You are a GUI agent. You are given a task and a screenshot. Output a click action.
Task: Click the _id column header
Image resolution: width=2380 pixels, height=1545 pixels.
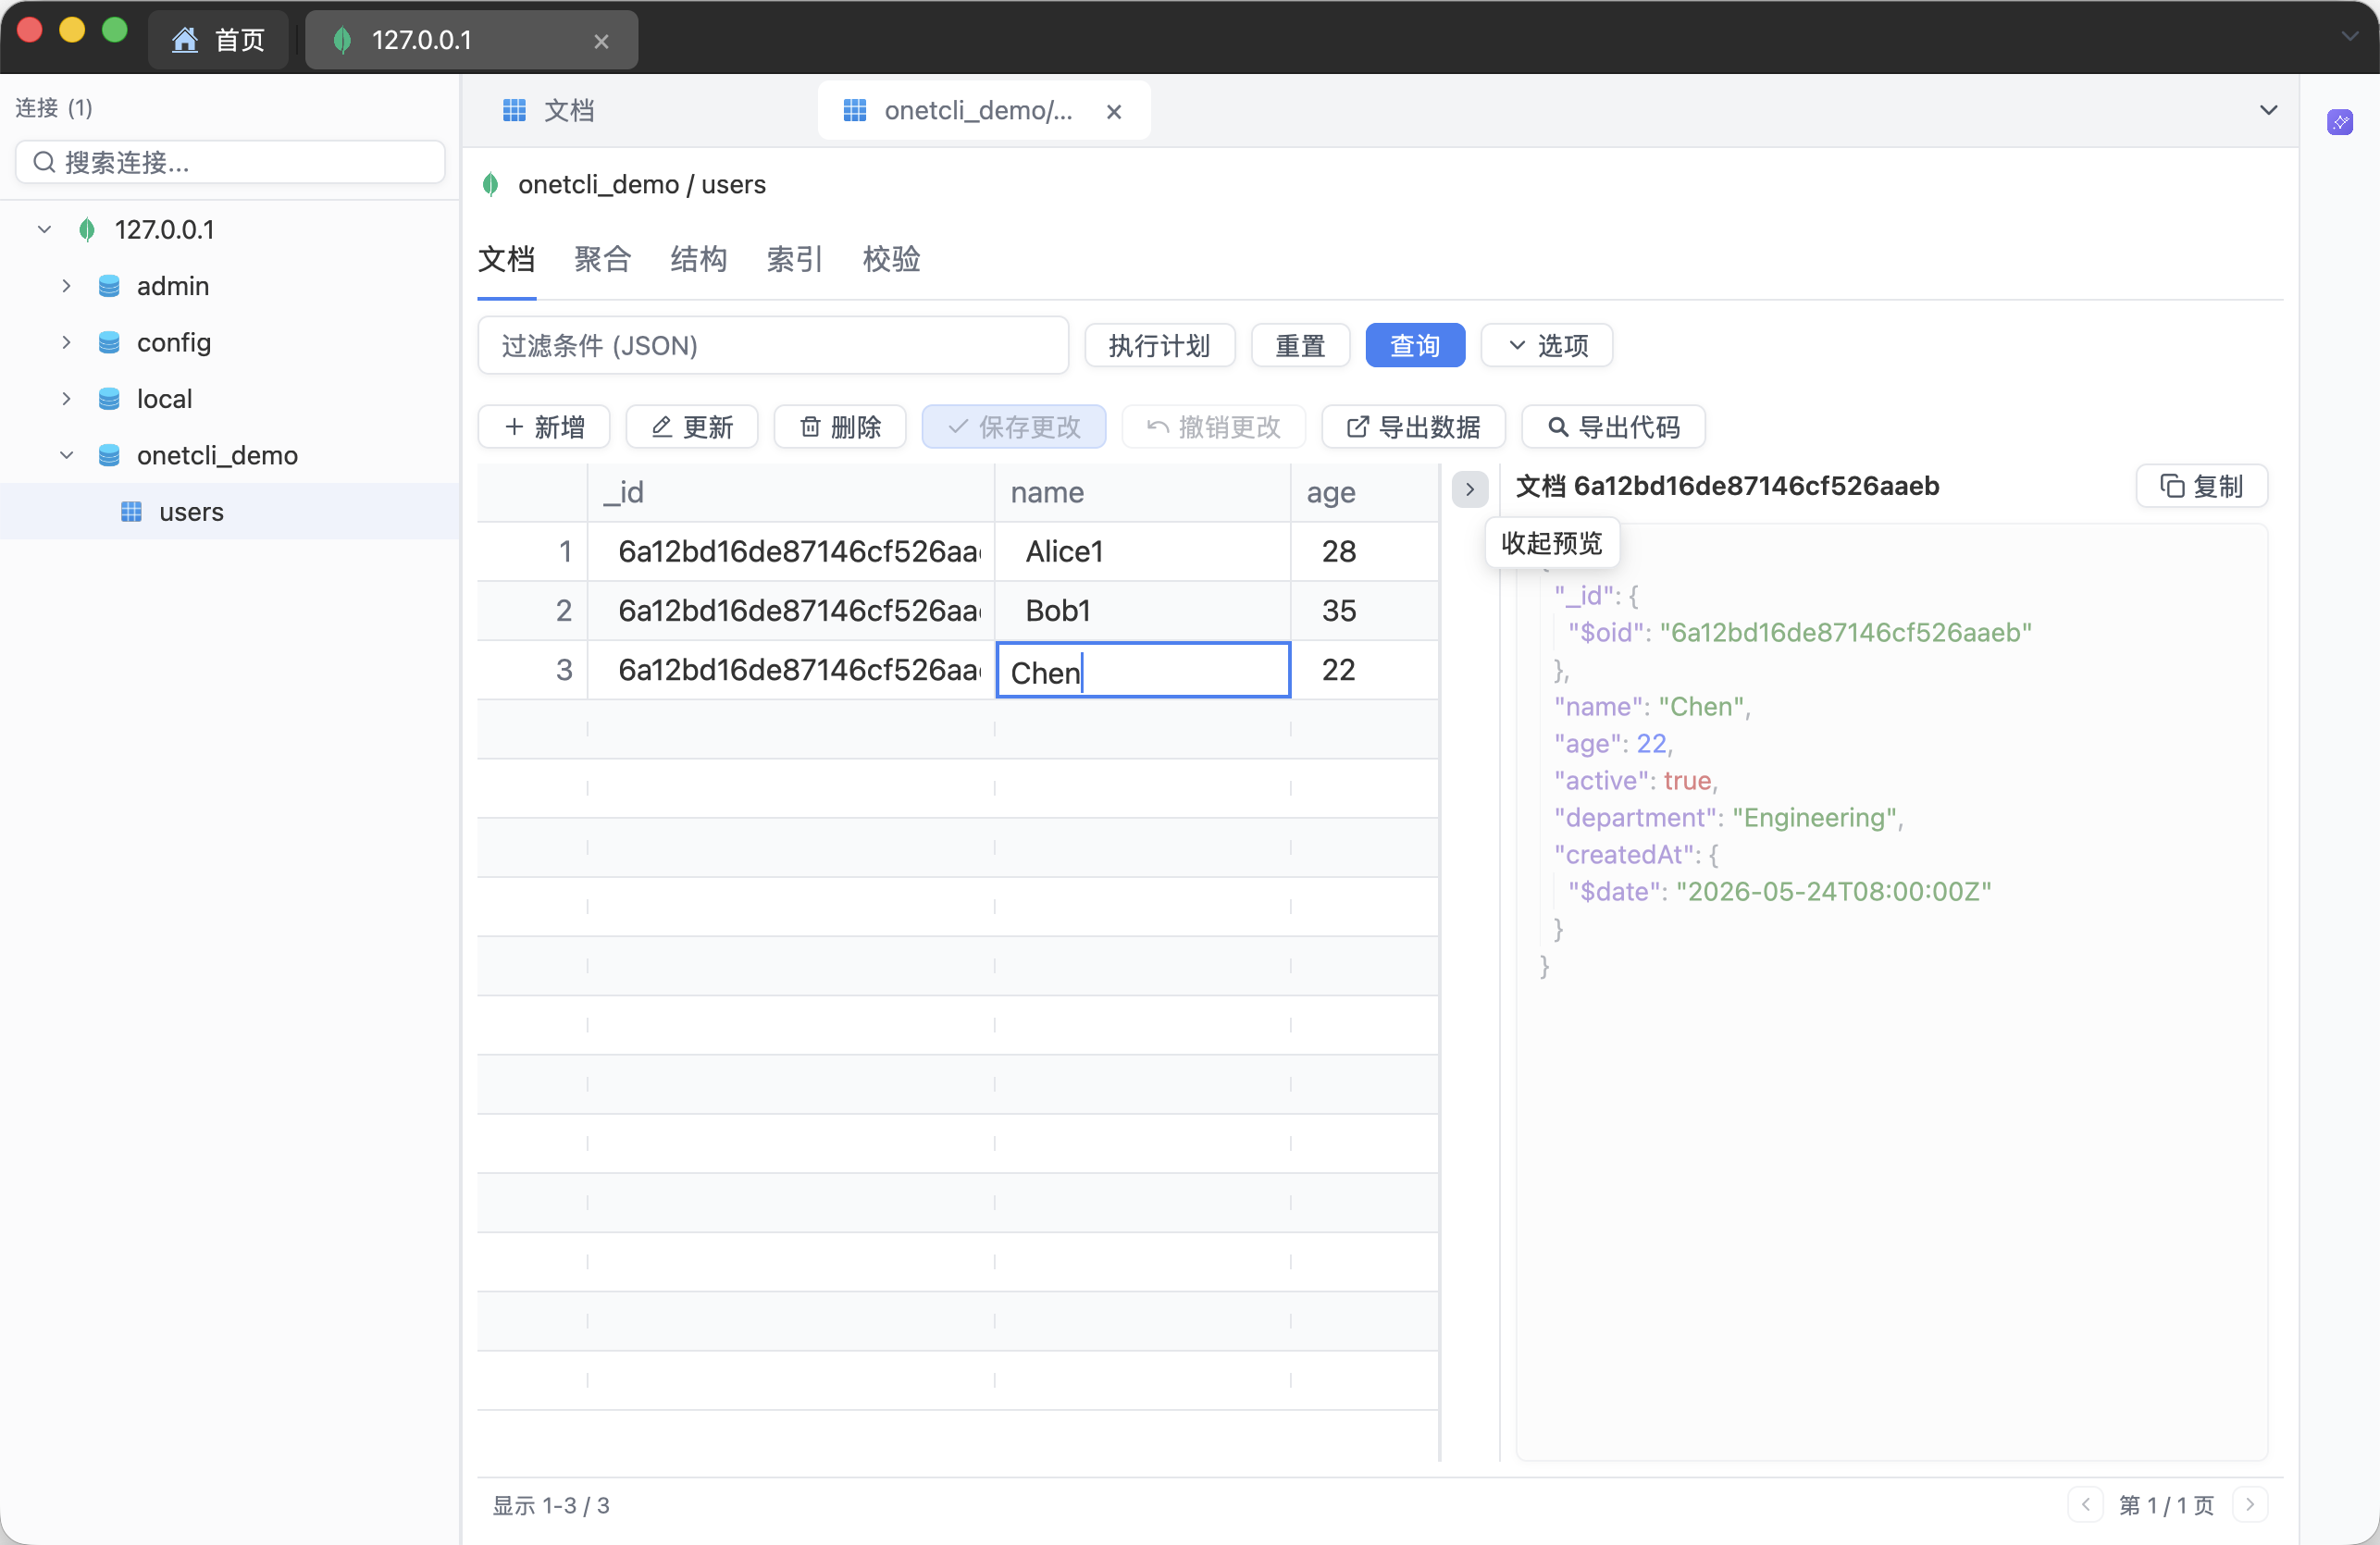(x=790, y=492)
